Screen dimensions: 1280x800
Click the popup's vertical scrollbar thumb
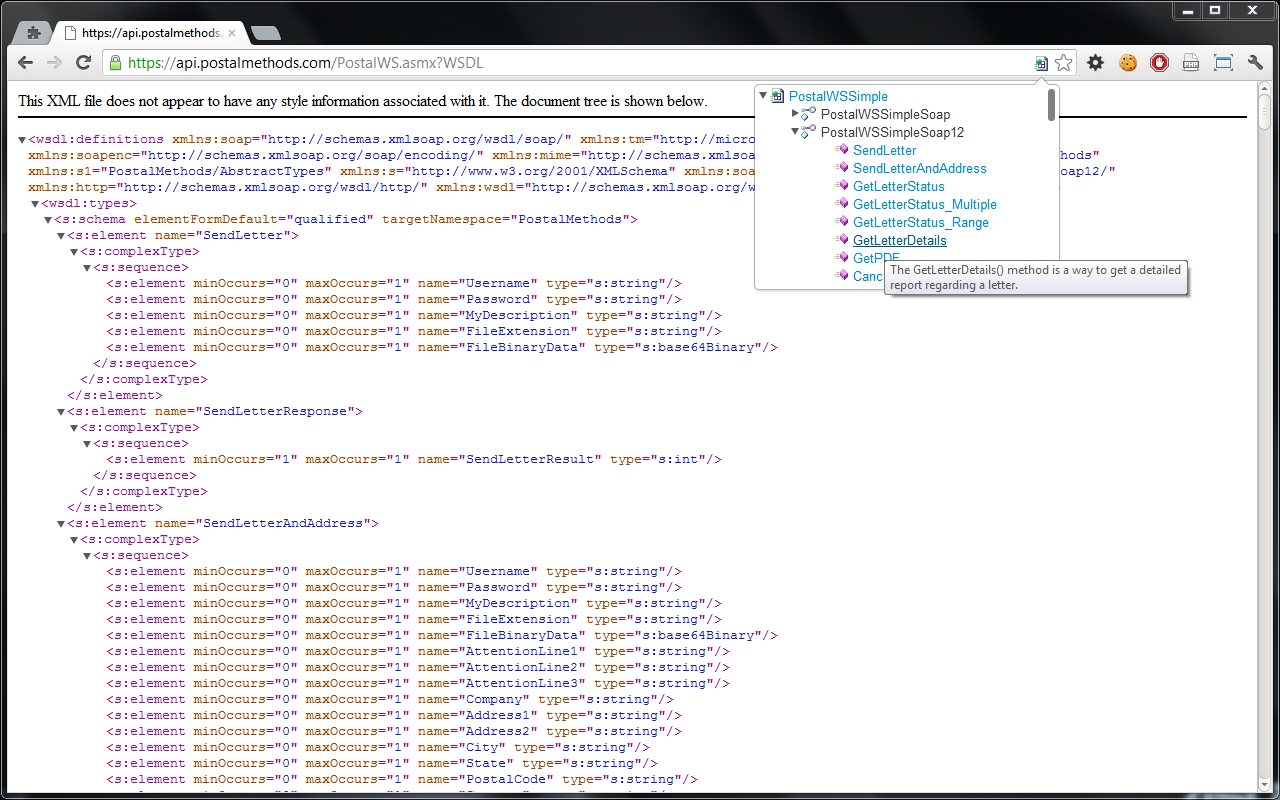[x=1052, y=105]
